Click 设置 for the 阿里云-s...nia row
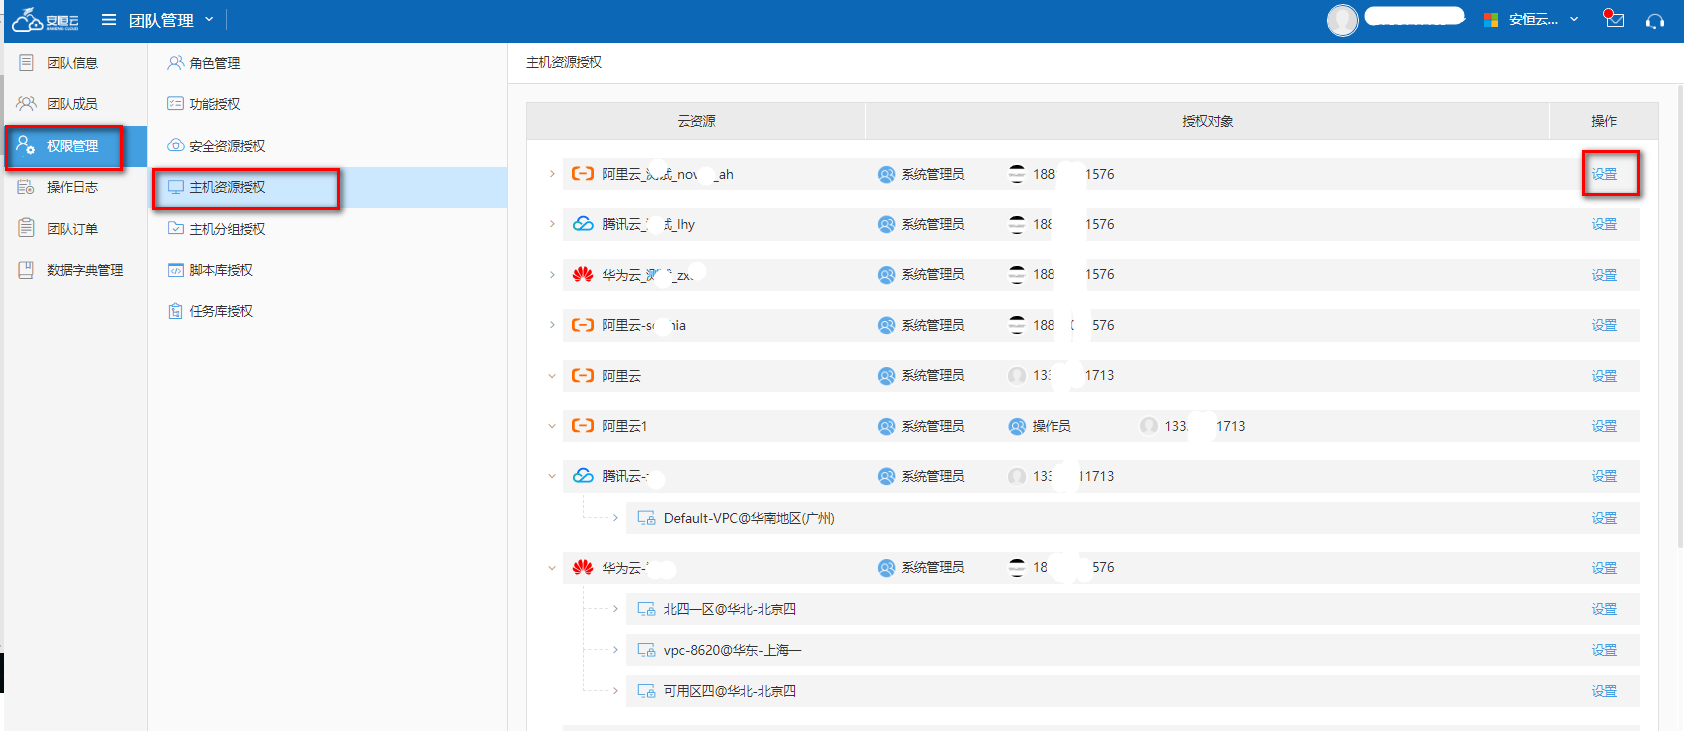Image resolution: width=1684 pixels, height=731 pixels. pos(1604,325)
